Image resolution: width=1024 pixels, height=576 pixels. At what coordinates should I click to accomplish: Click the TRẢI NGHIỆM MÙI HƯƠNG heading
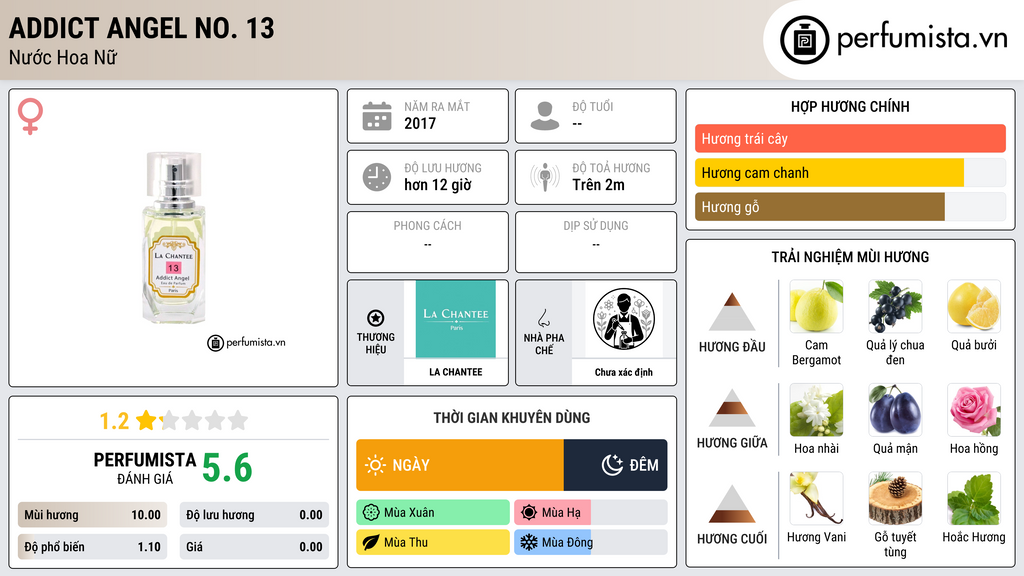(x=850, y=257)
